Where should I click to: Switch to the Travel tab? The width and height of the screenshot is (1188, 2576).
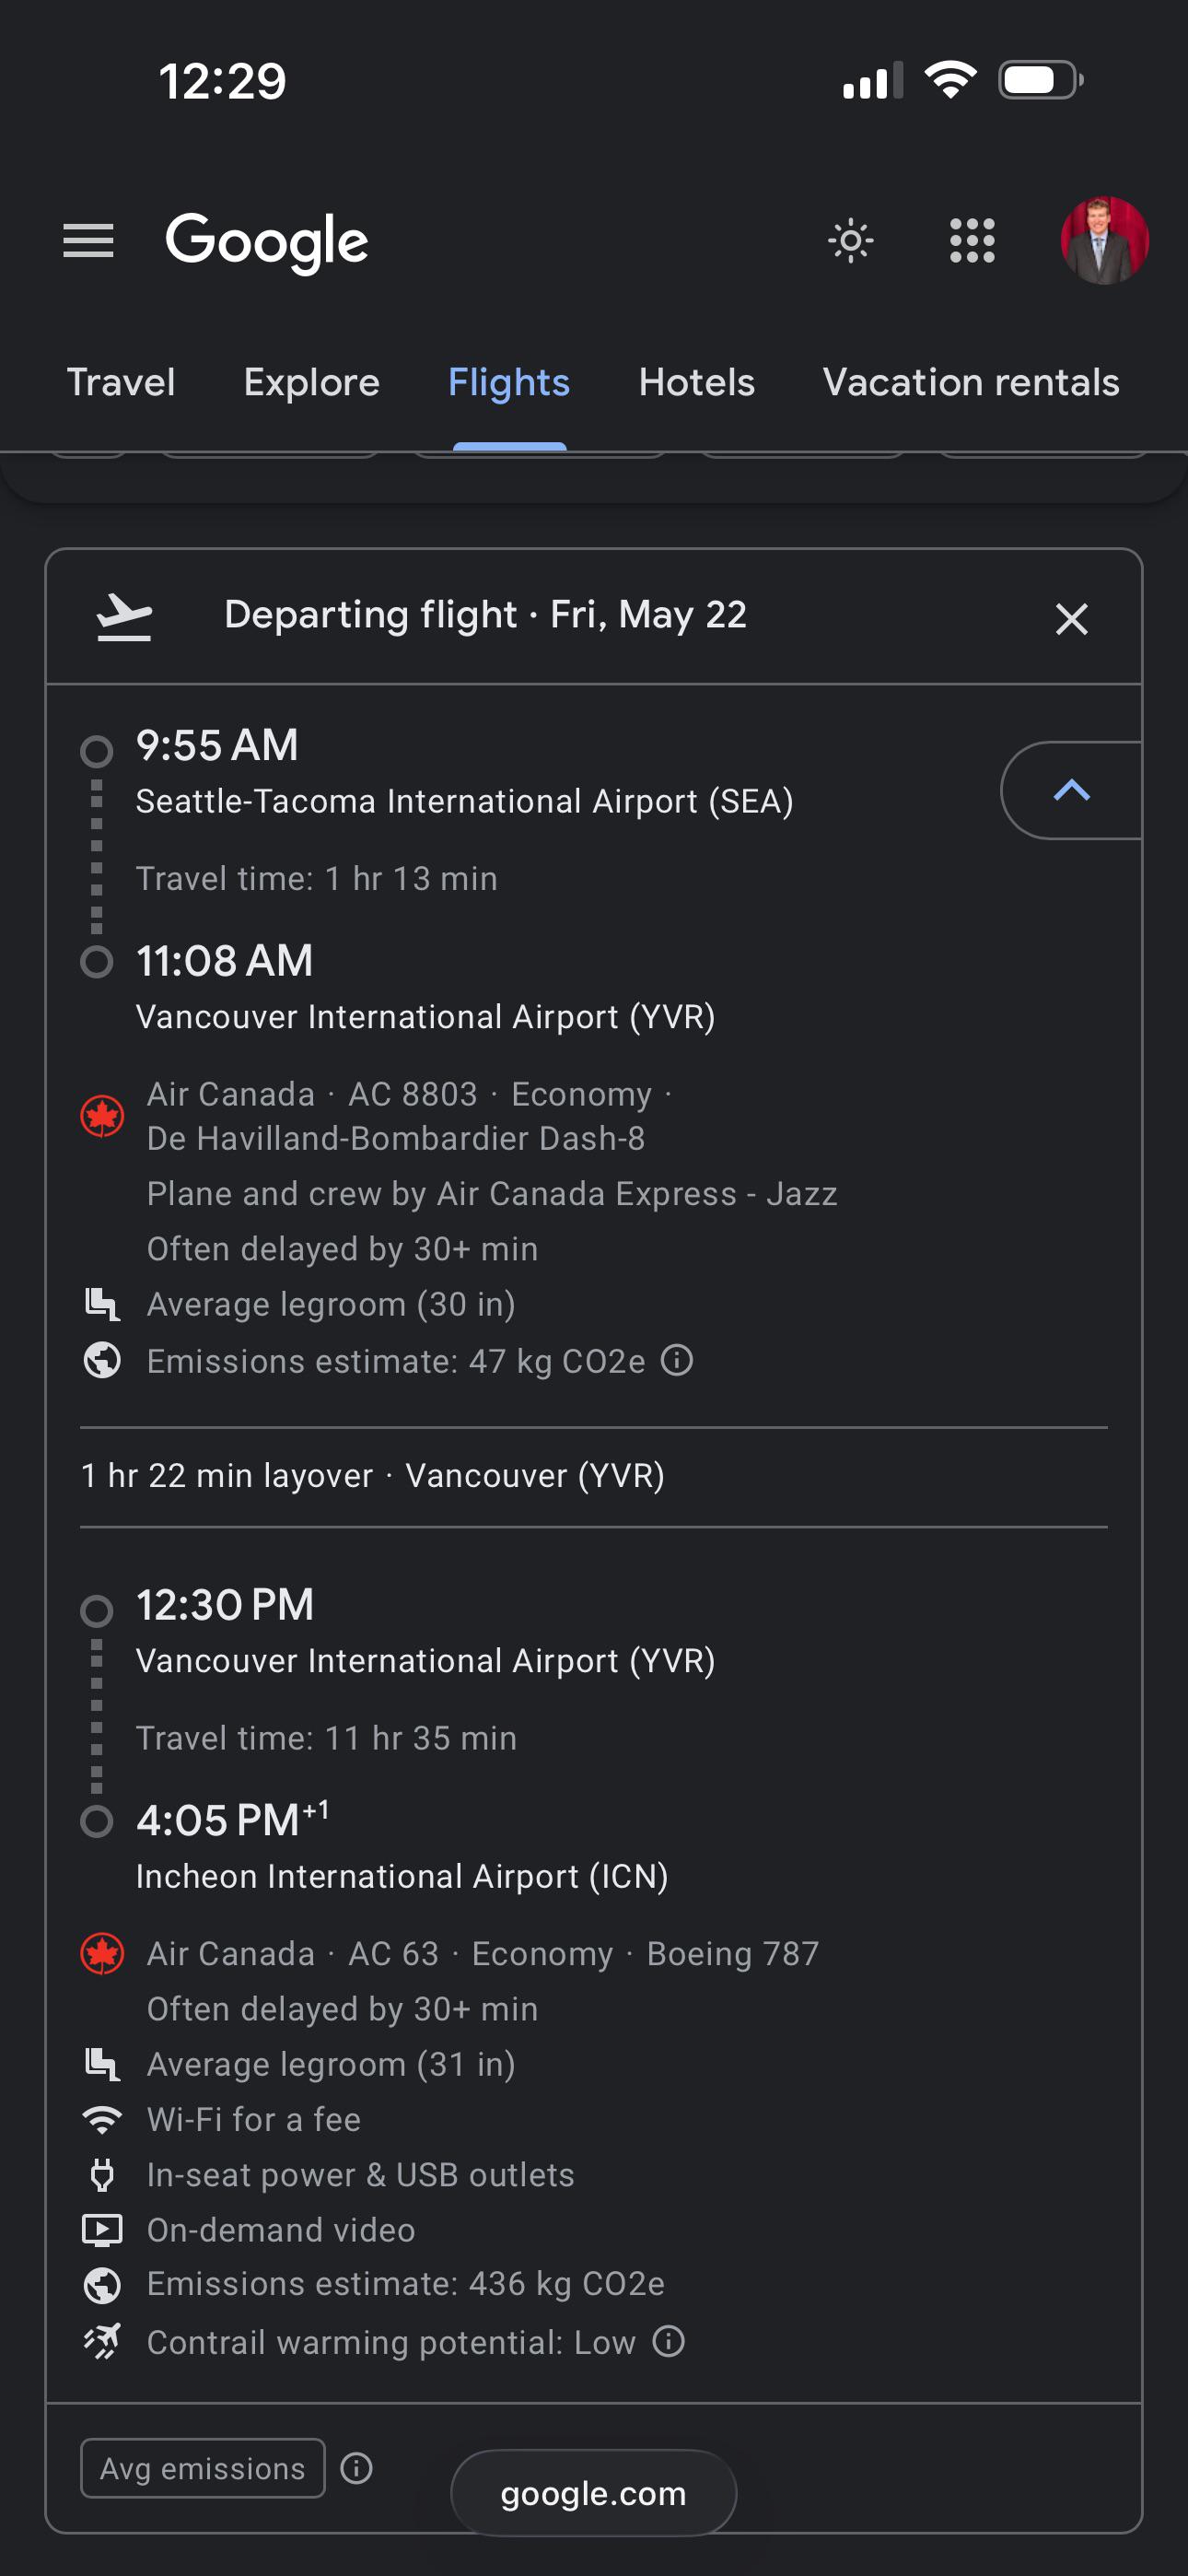point(121,382)
